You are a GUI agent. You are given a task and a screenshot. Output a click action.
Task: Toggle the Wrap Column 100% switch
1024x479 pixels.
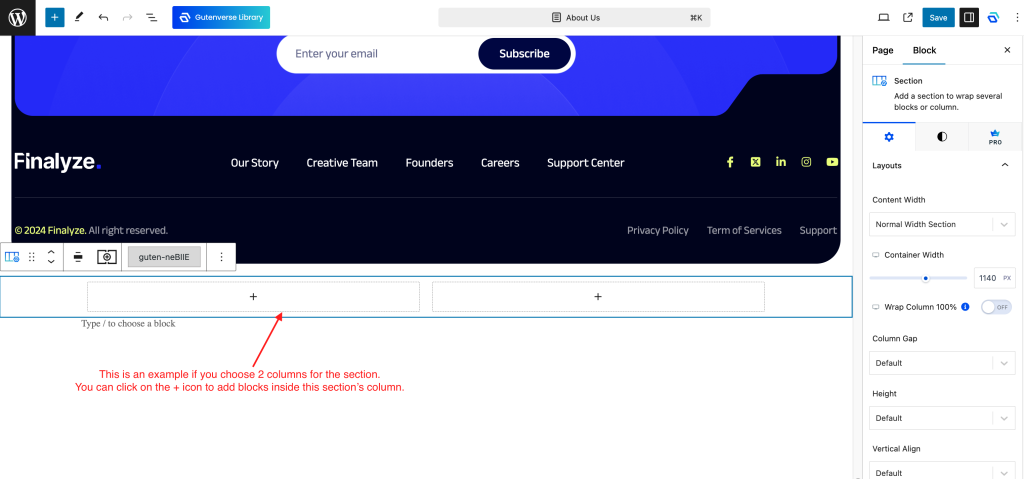pyautogui.click(x=996, y=307)
